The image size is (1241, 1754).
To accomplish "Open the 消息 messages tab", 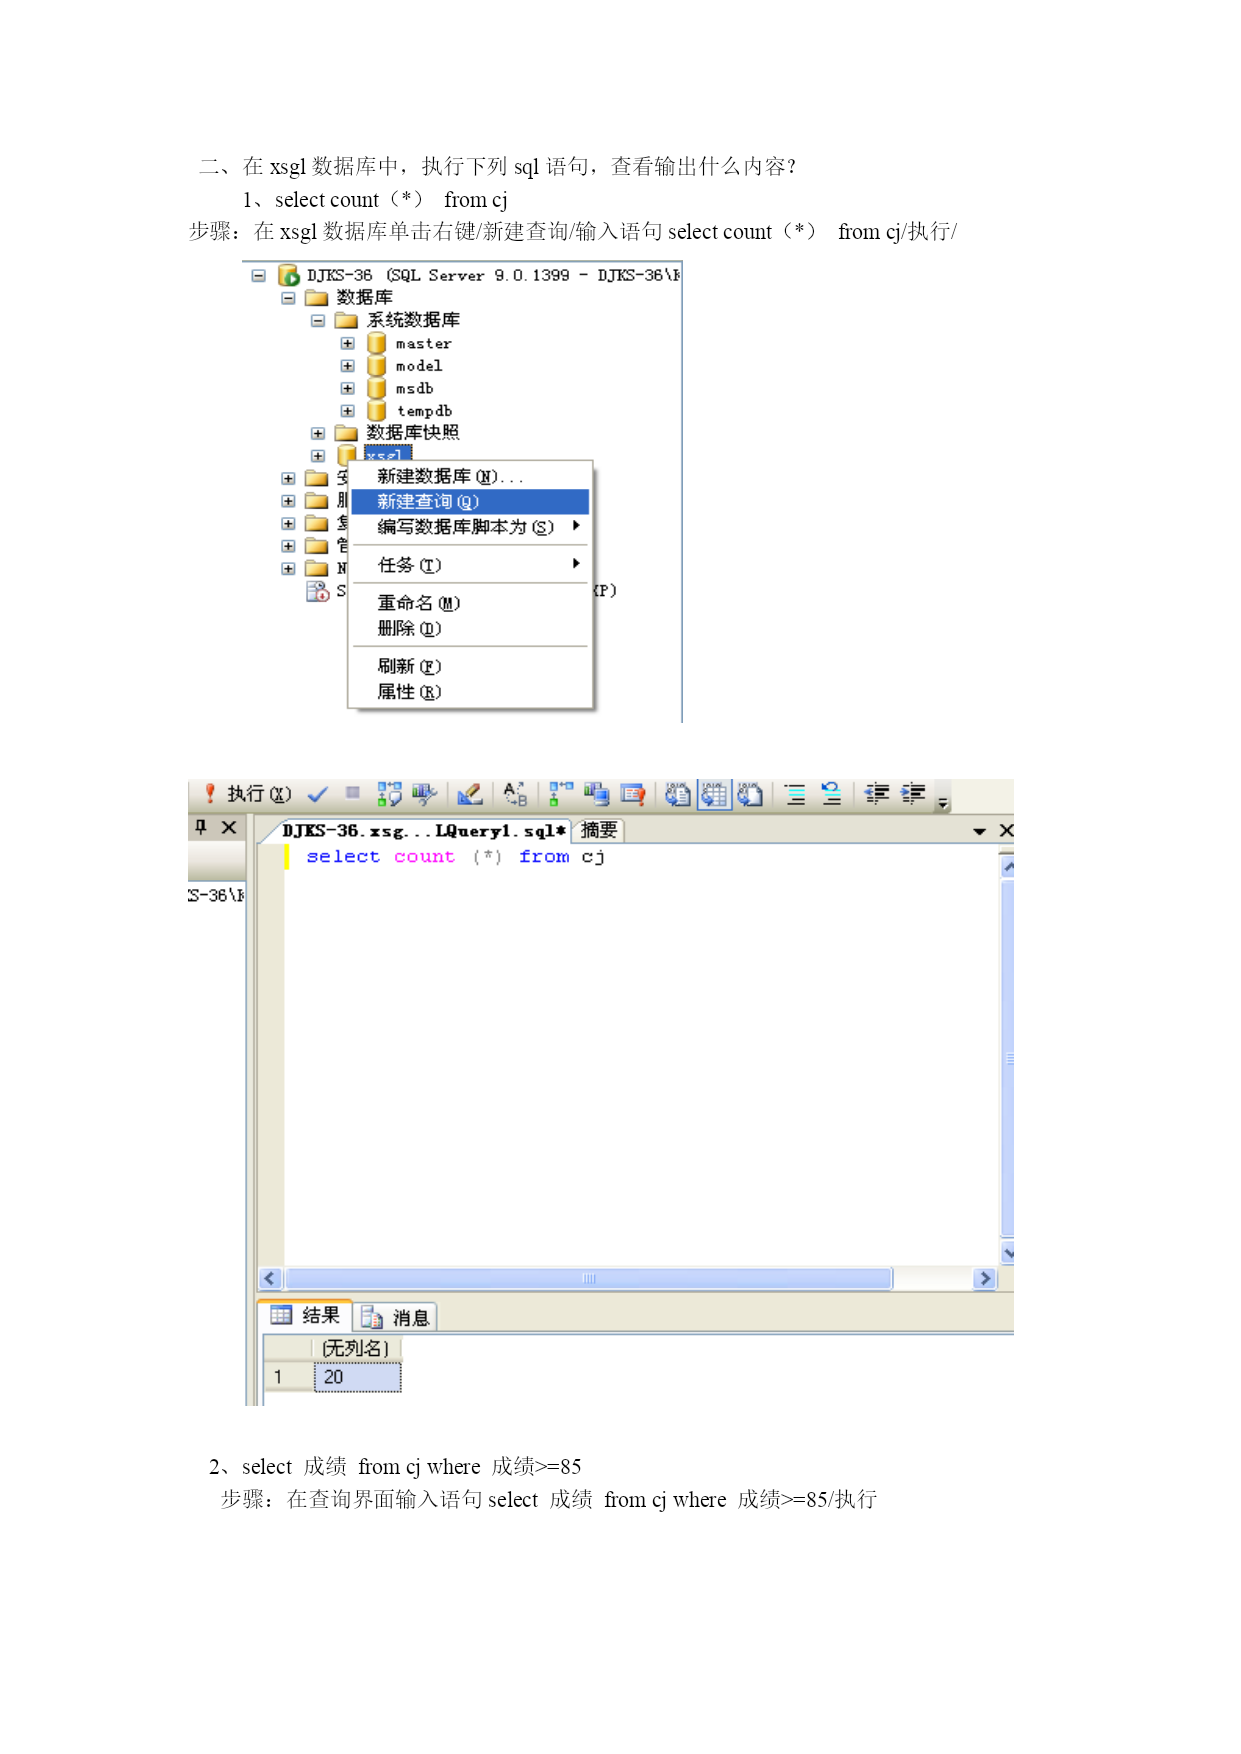I will [x=396, y=1318].
